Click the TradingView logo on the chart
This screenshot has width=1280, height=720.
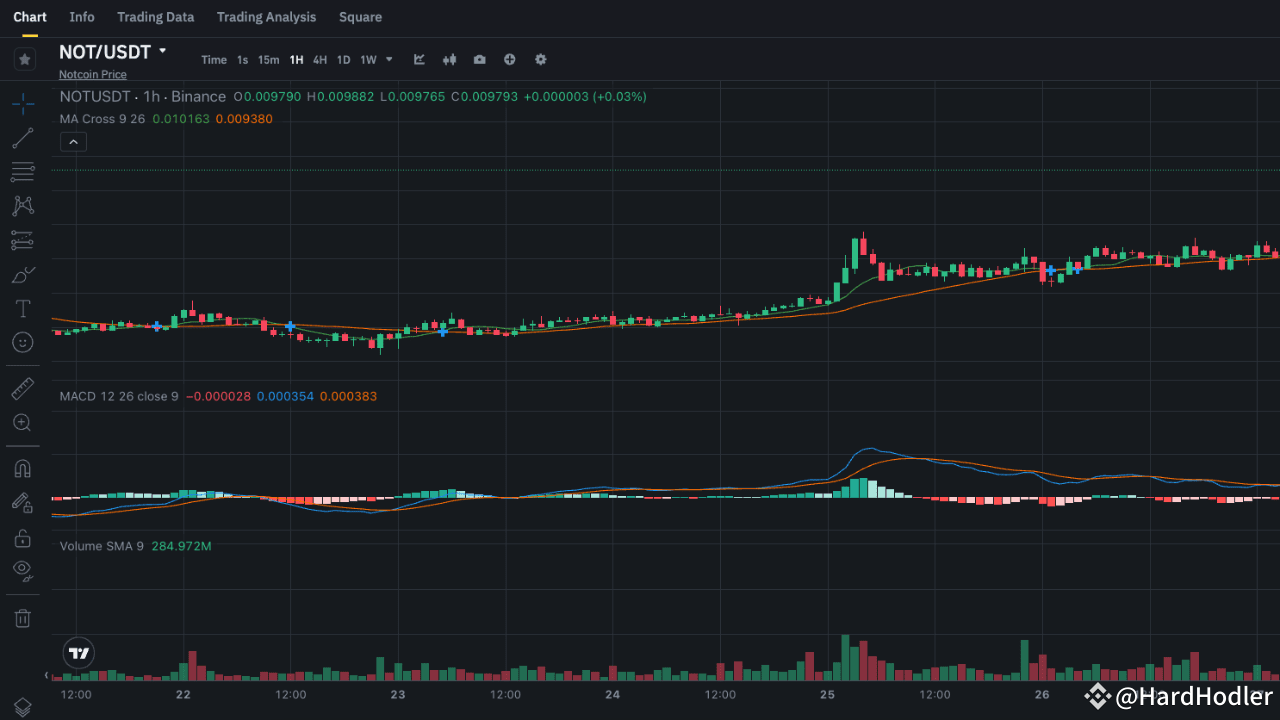(x=77, y=653)
